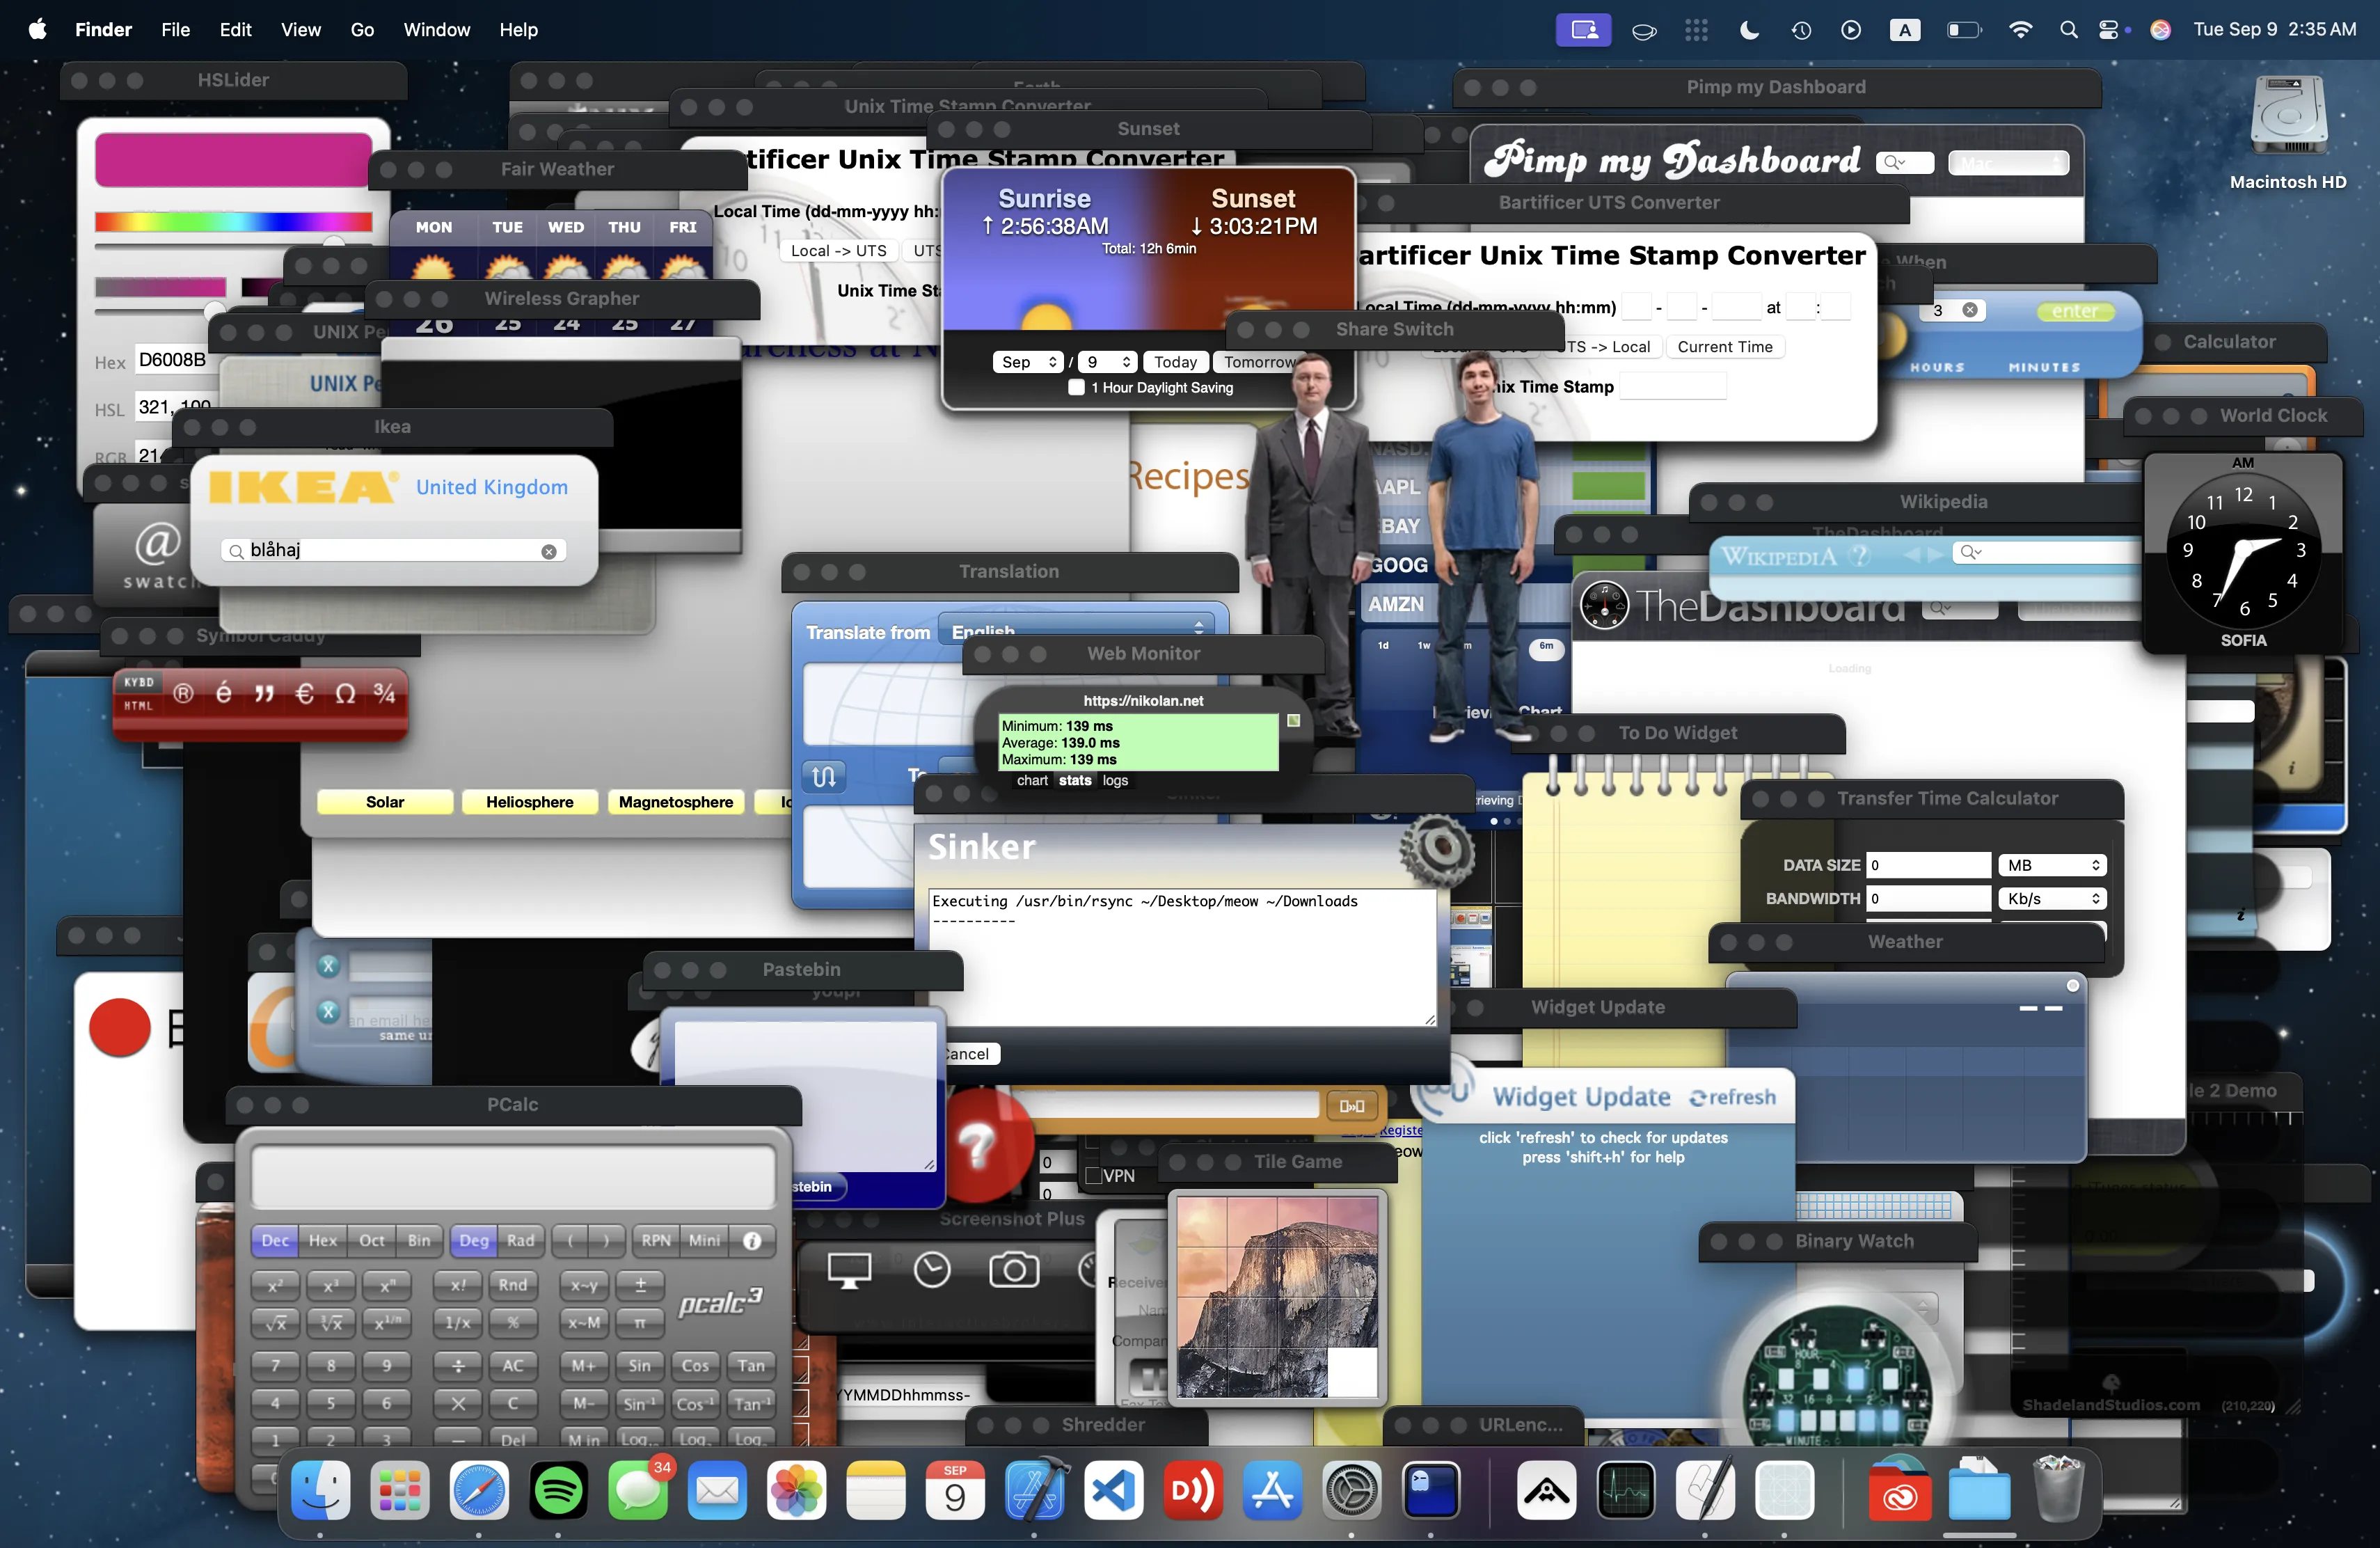Open the Finder File menu
This screenshot has height=1548, width=2380.
click(175, 30)
